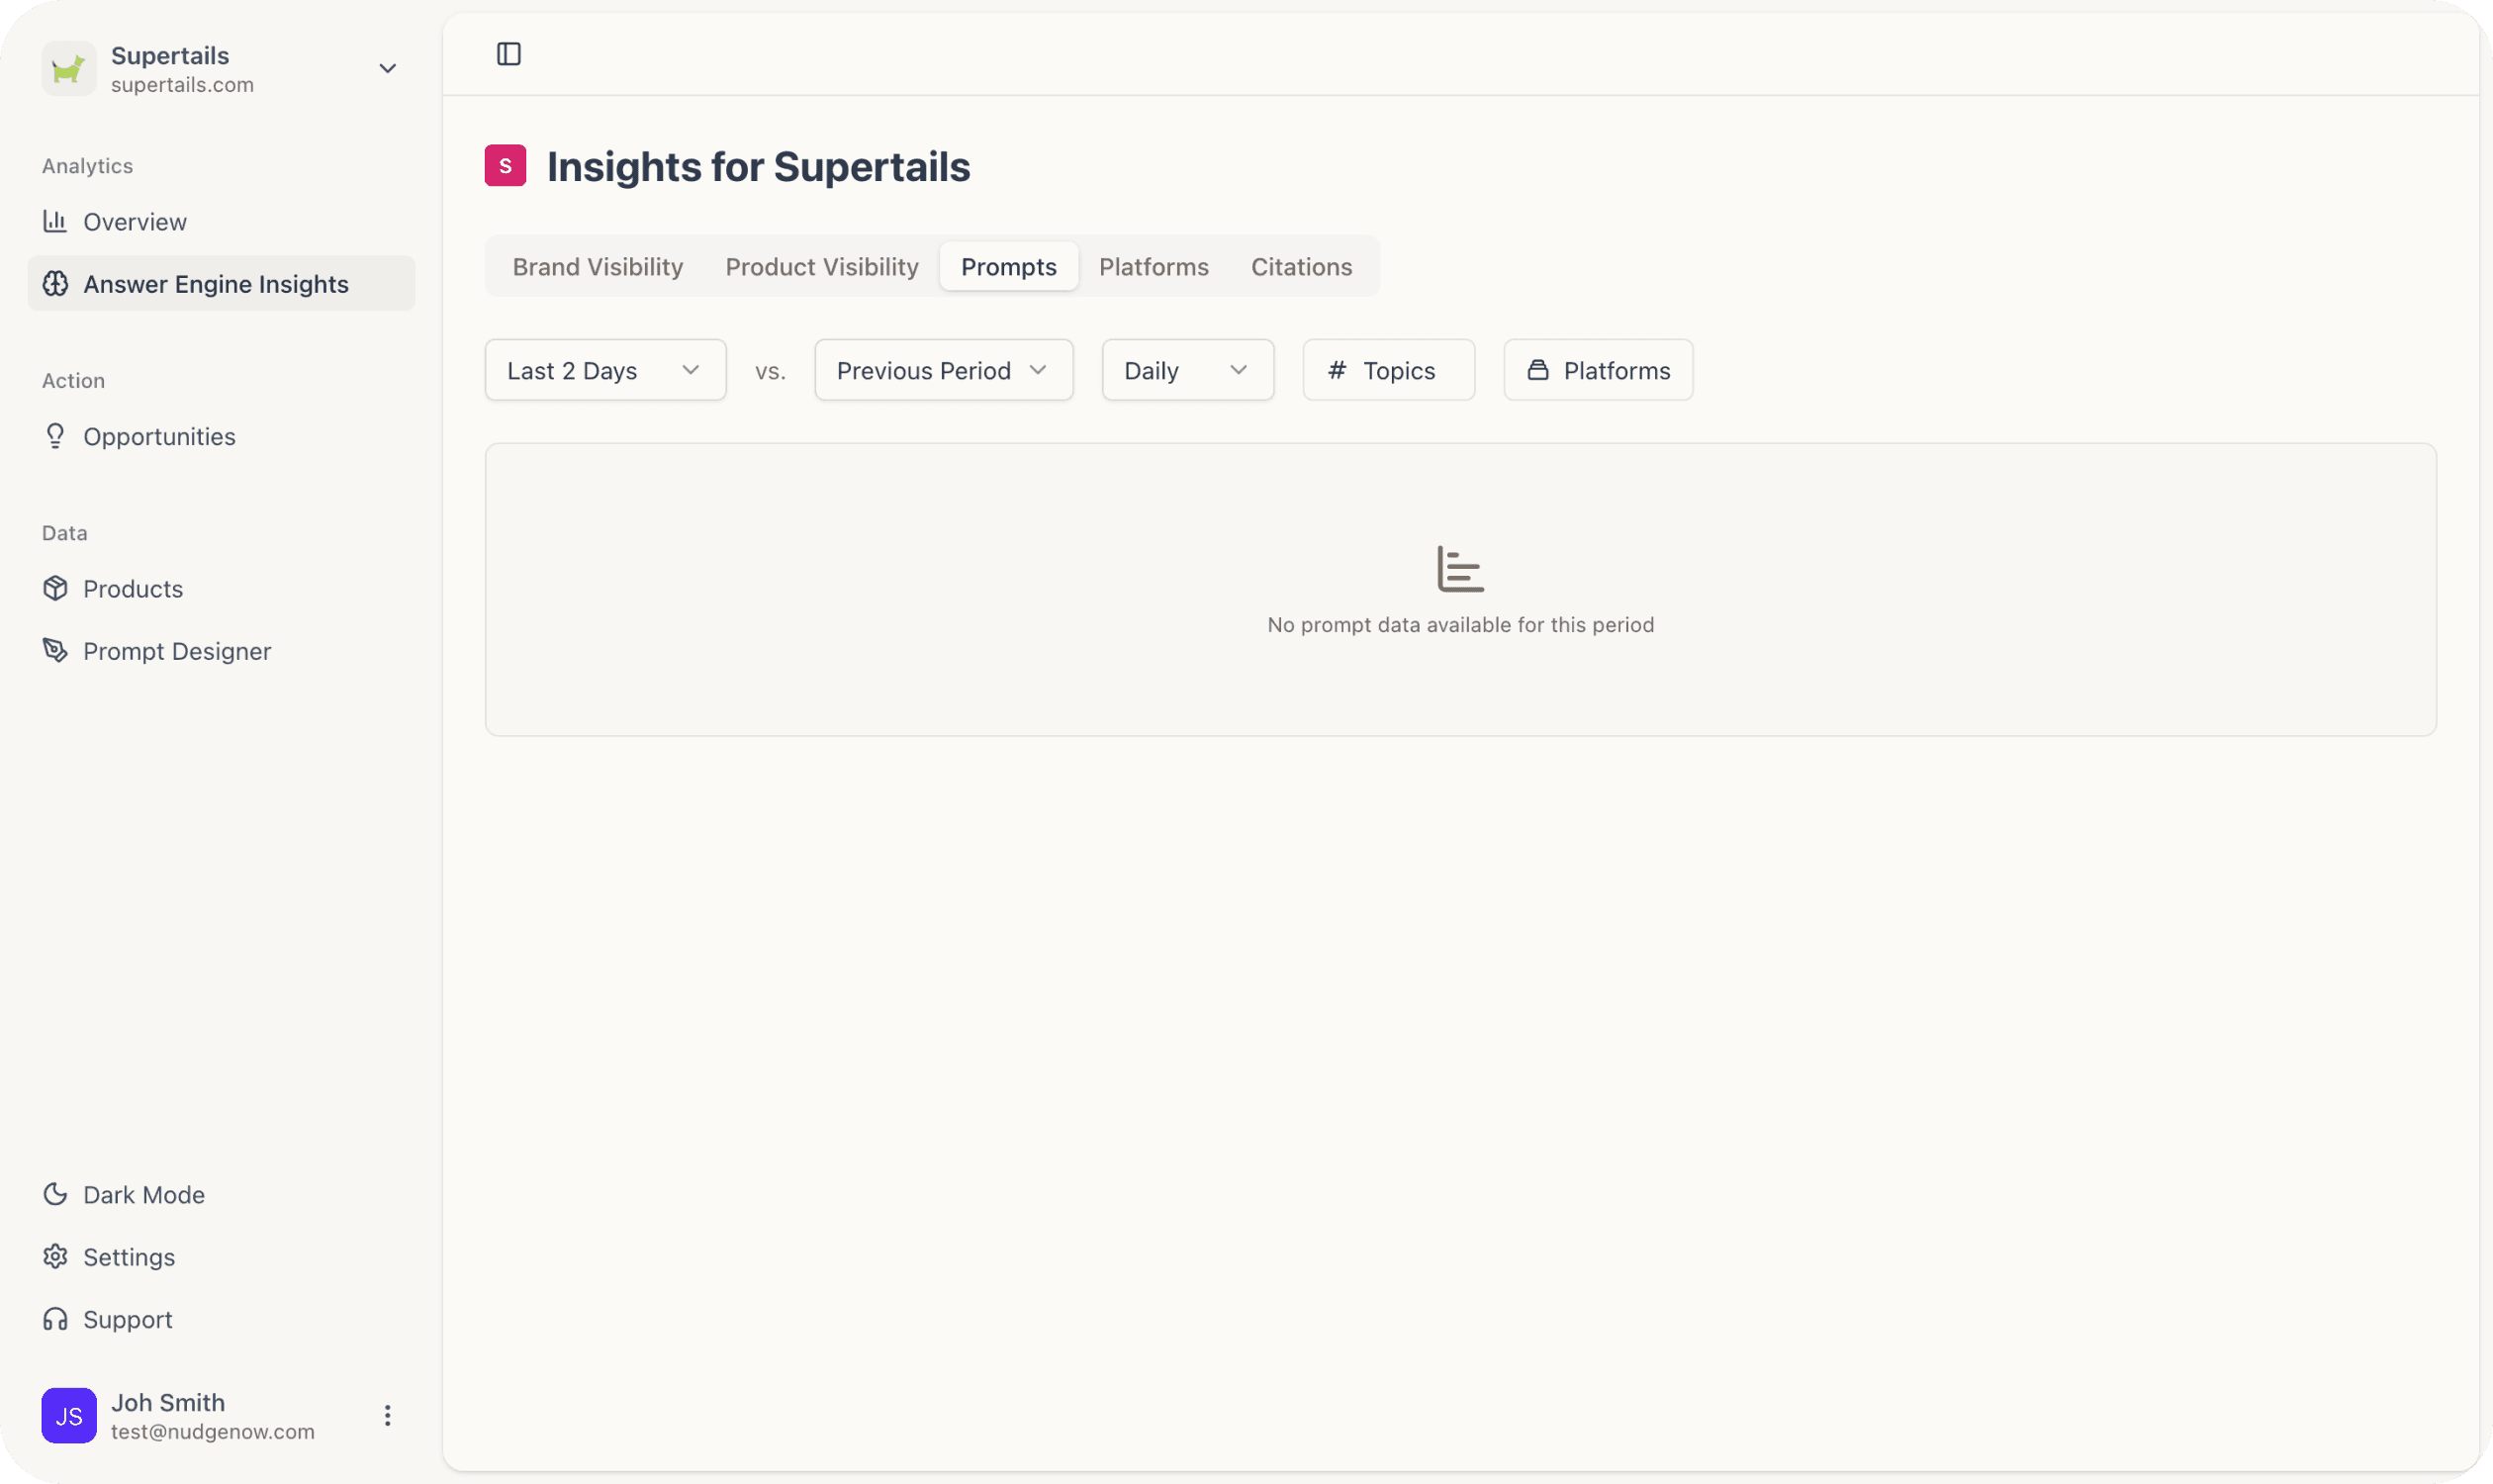
Task: Click the Settings gear icon
Action: click(x=55, y=1257)
